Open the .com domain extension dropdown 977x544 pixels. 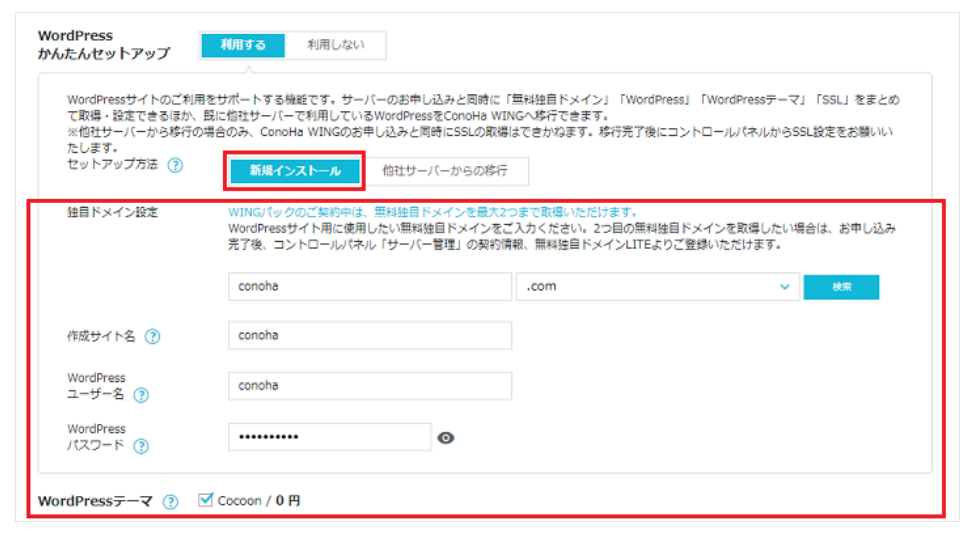pos(657,287)
